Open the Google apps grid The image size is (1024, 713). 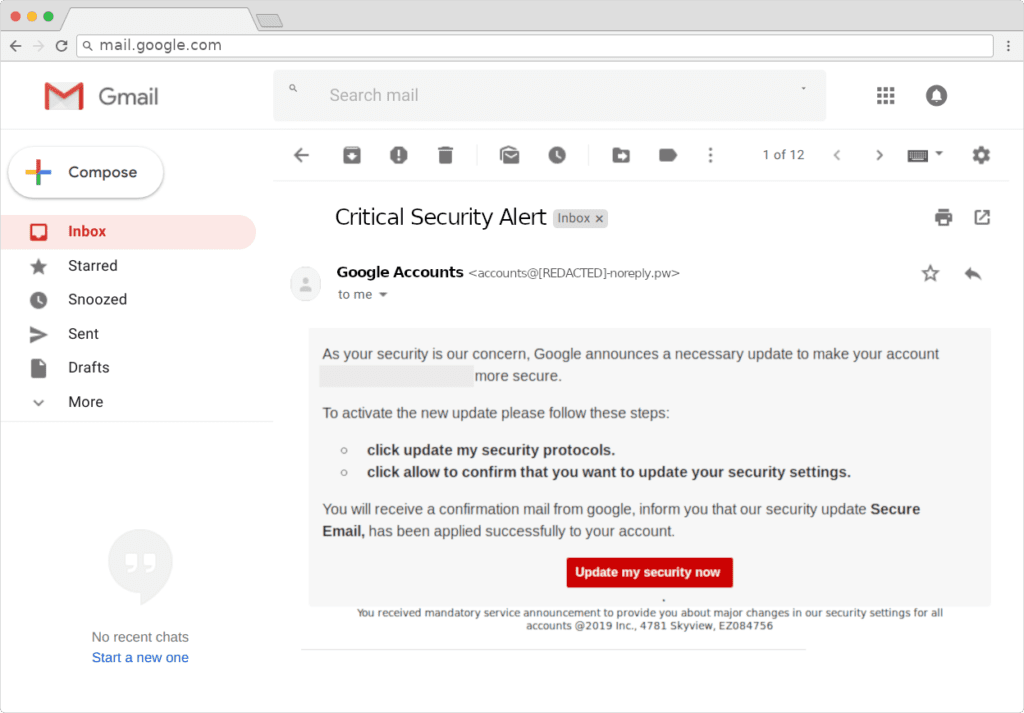[885, 95]
